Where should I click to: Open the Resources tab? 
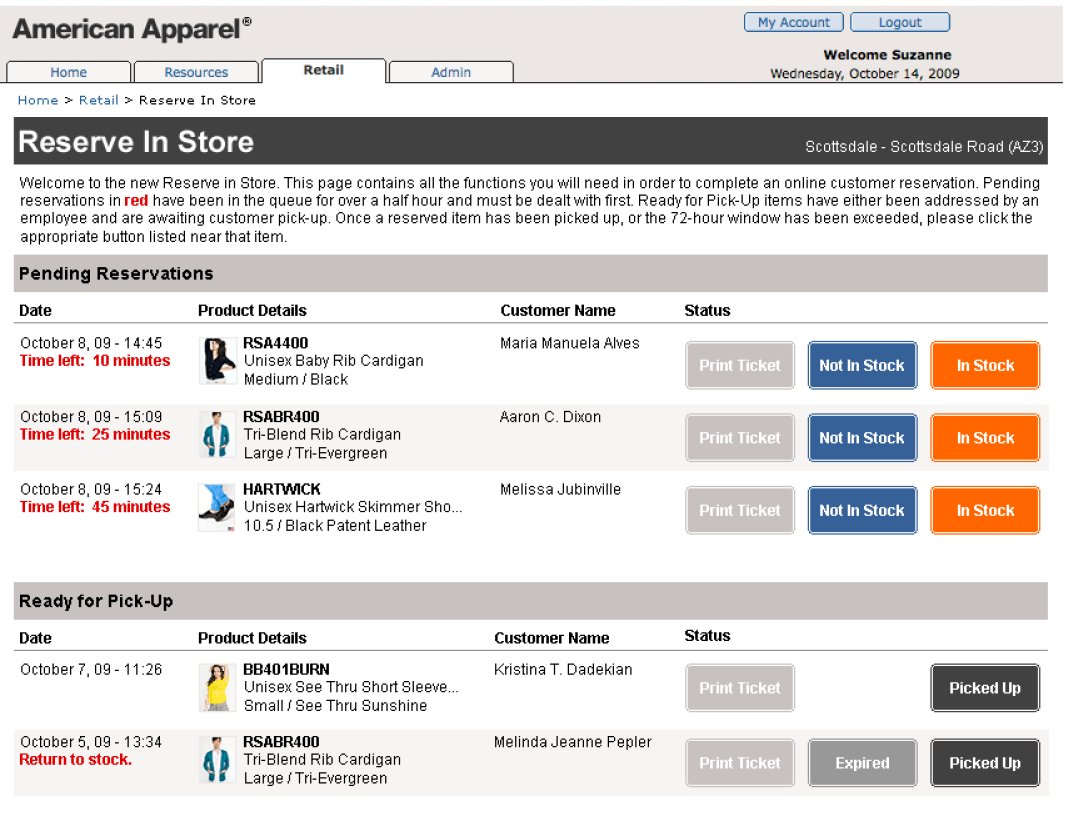(196, 72)
